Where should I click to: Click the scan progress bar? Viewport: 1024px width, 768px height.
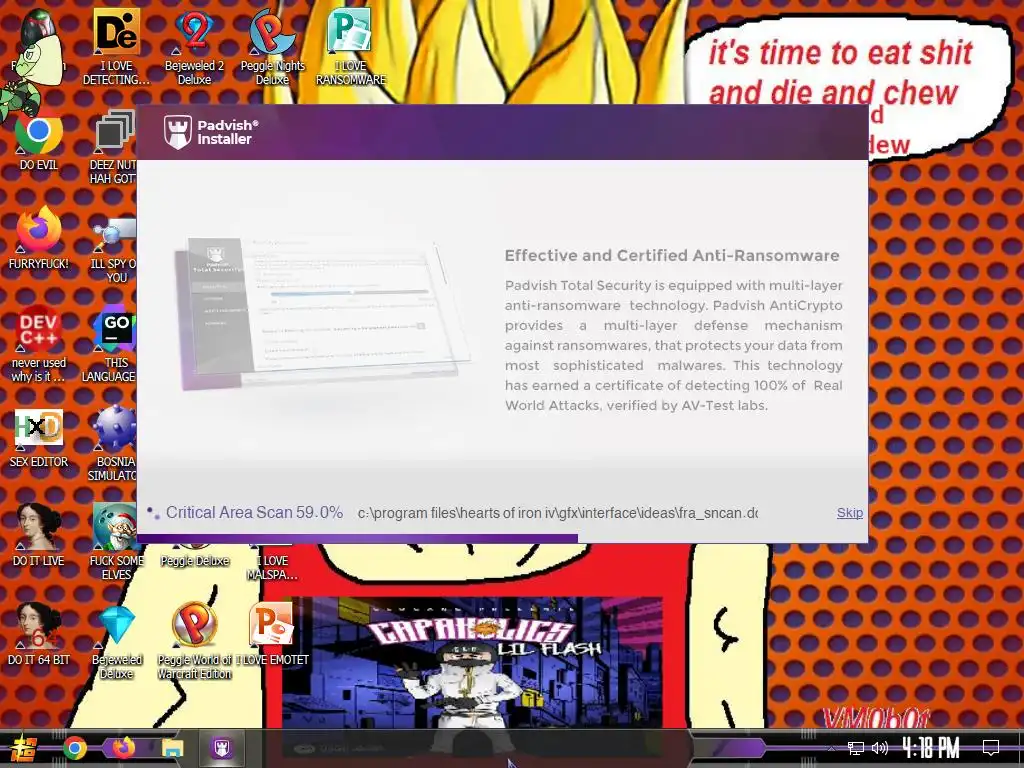coord(502,539)
